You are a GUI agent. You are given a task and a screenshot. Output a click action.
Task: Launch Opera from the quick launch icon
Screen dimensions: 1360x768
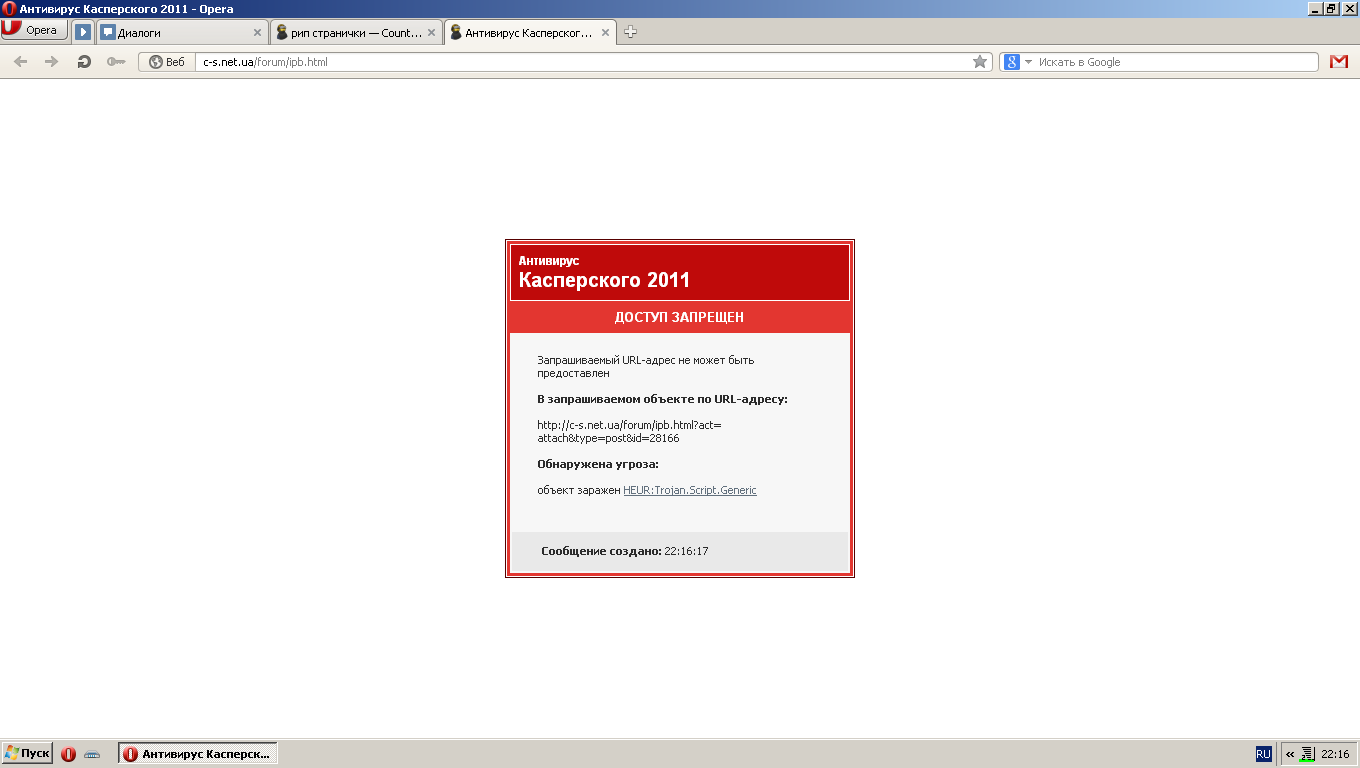coord(68,754)
